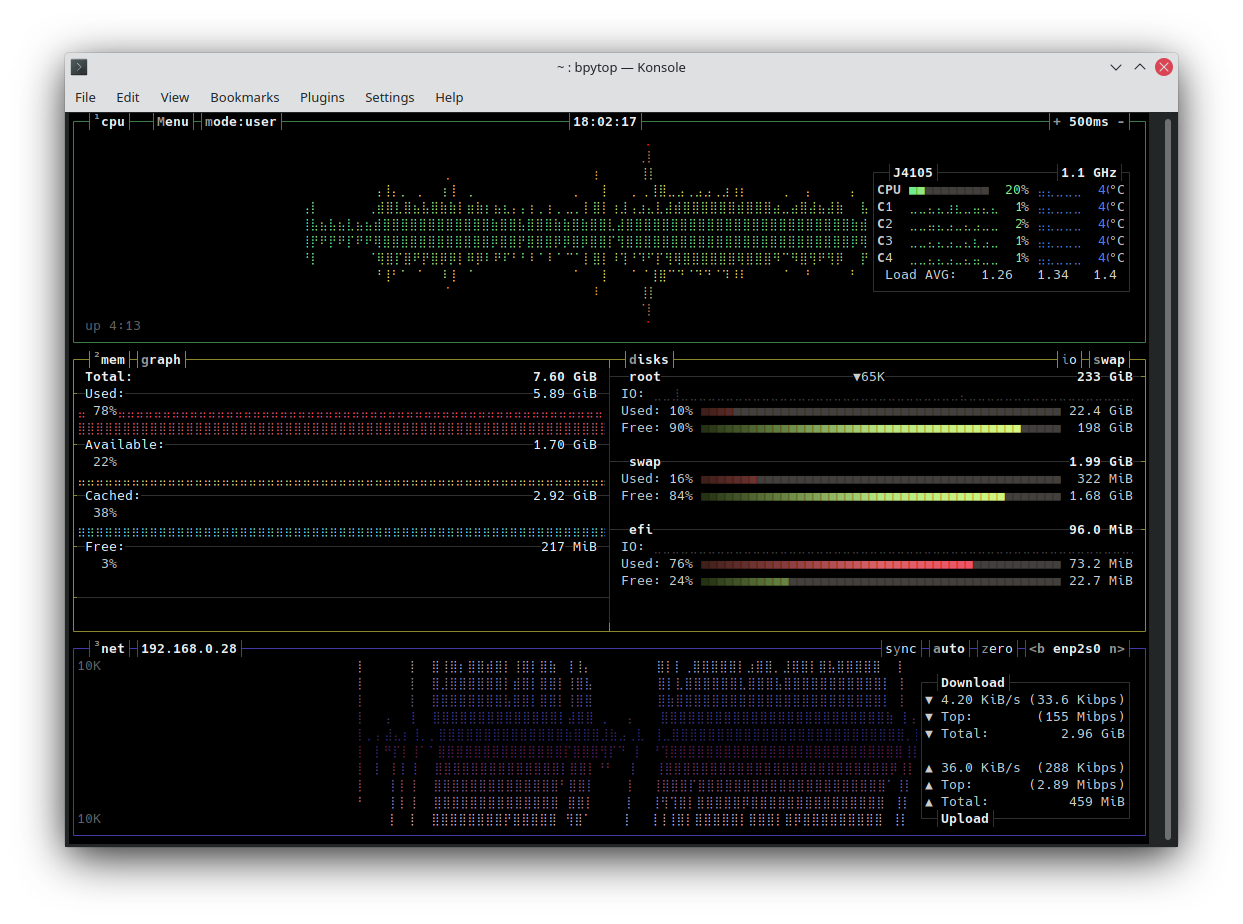
Task: Open the Plugins menu
Action: click(x=322, y=97)
